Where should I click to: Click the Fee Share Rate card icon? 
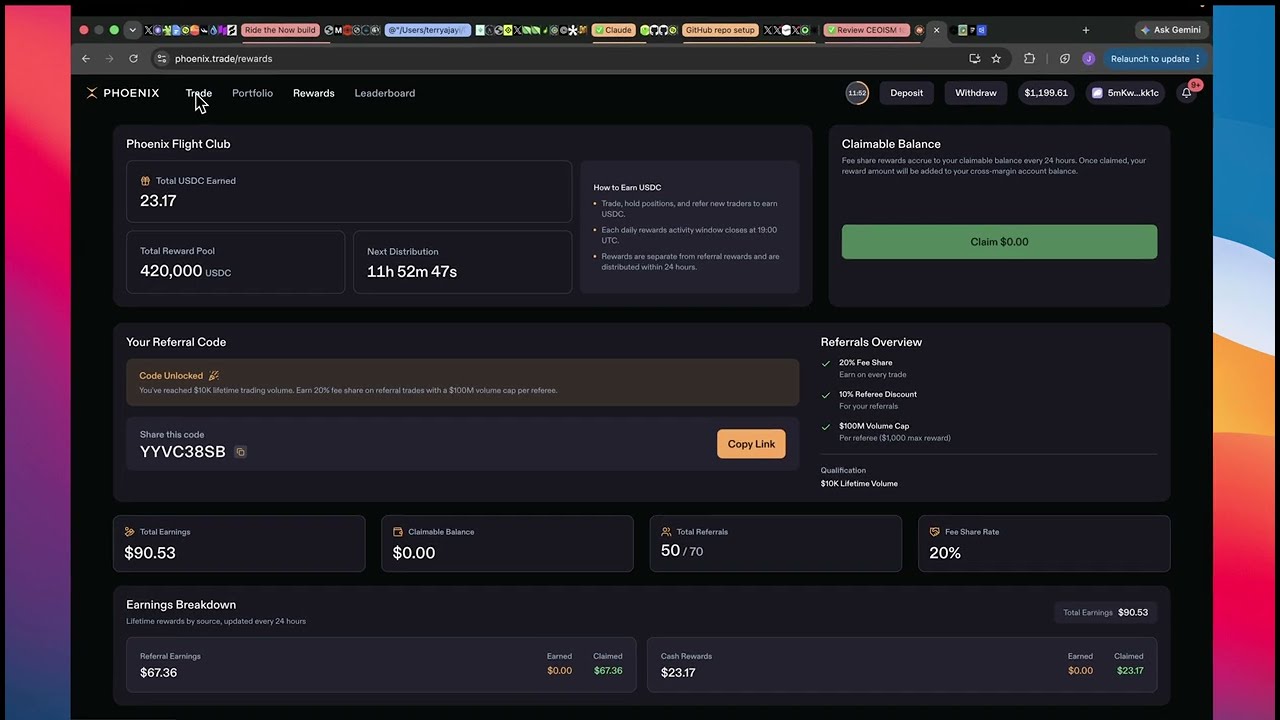[x=934, y=532]
